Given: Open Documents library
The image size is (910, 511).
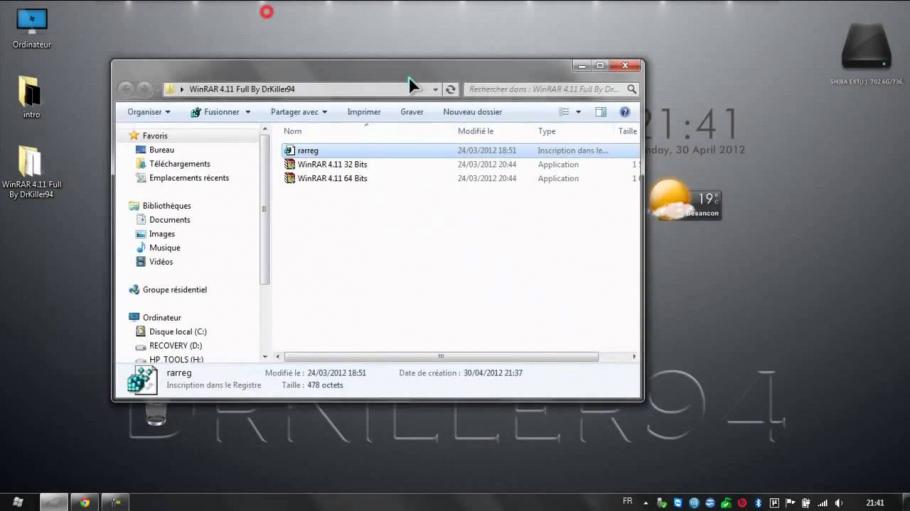Looking at the screenshot, I should click(169, 219).
